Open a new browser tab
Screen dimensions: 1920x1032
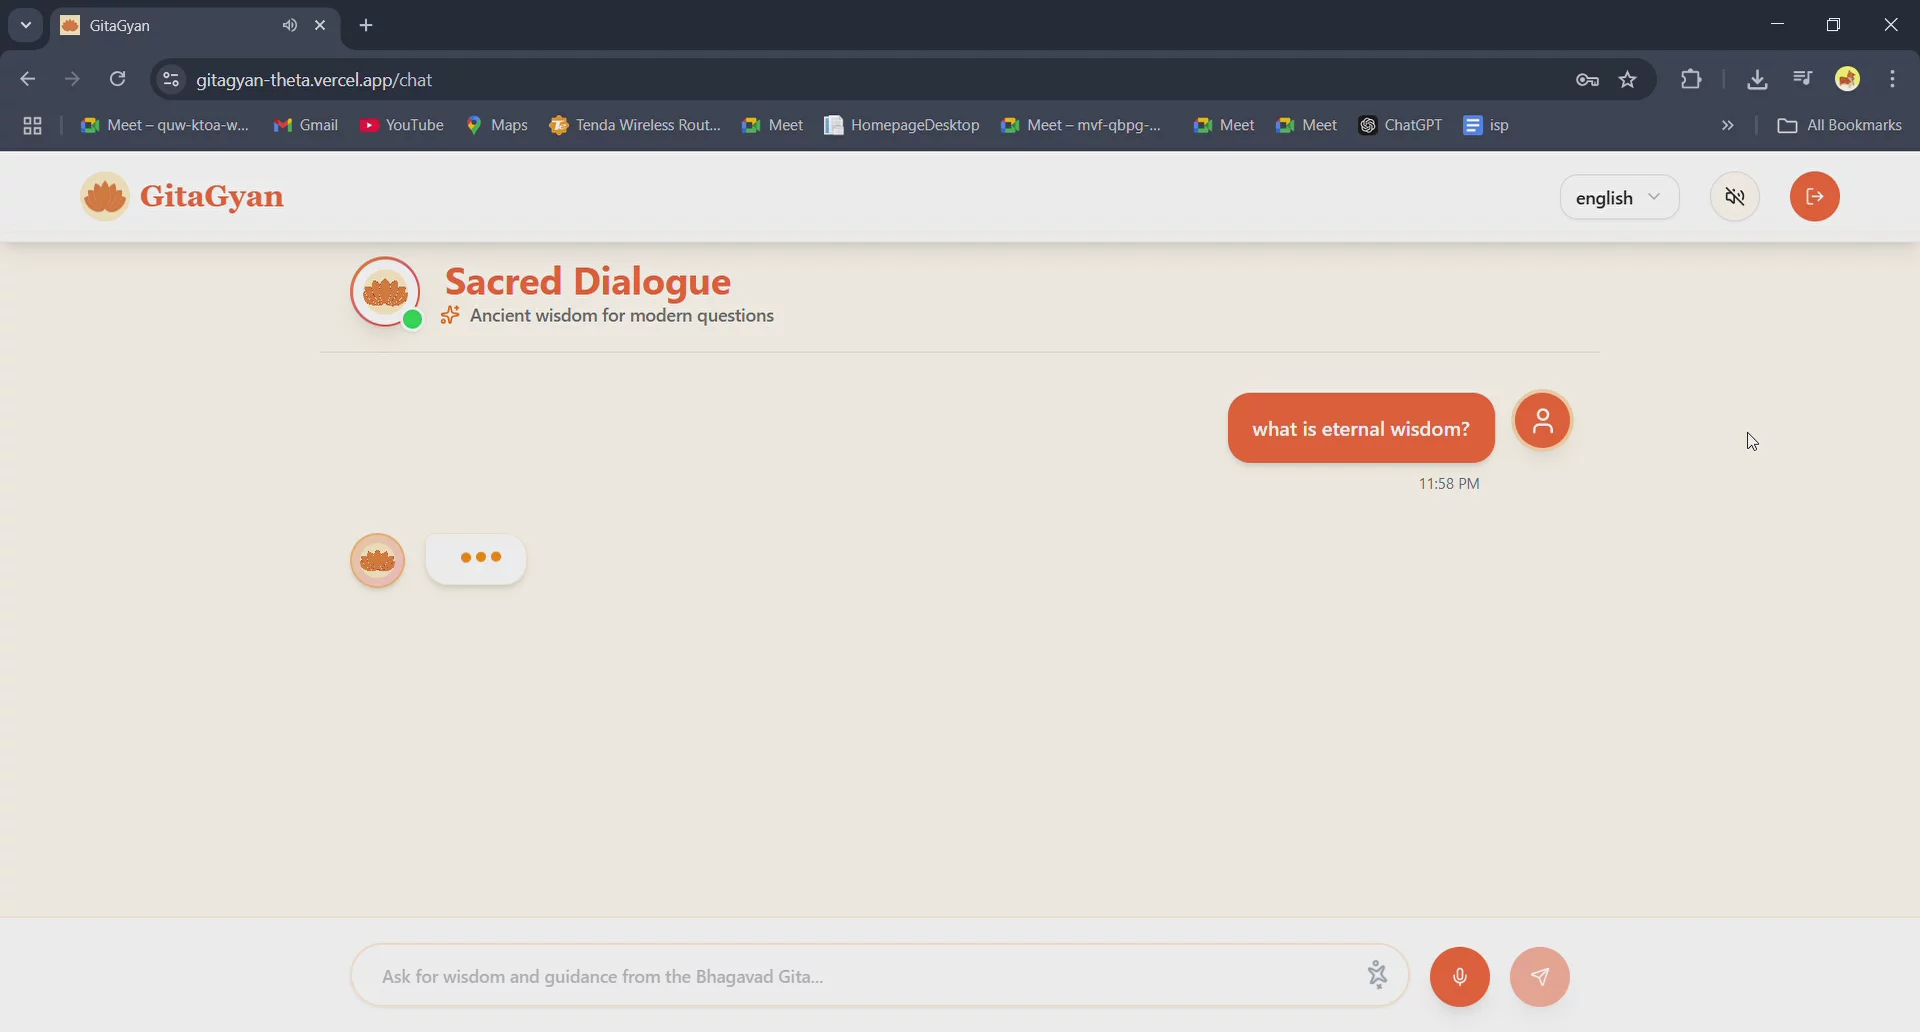coord(366,26)
